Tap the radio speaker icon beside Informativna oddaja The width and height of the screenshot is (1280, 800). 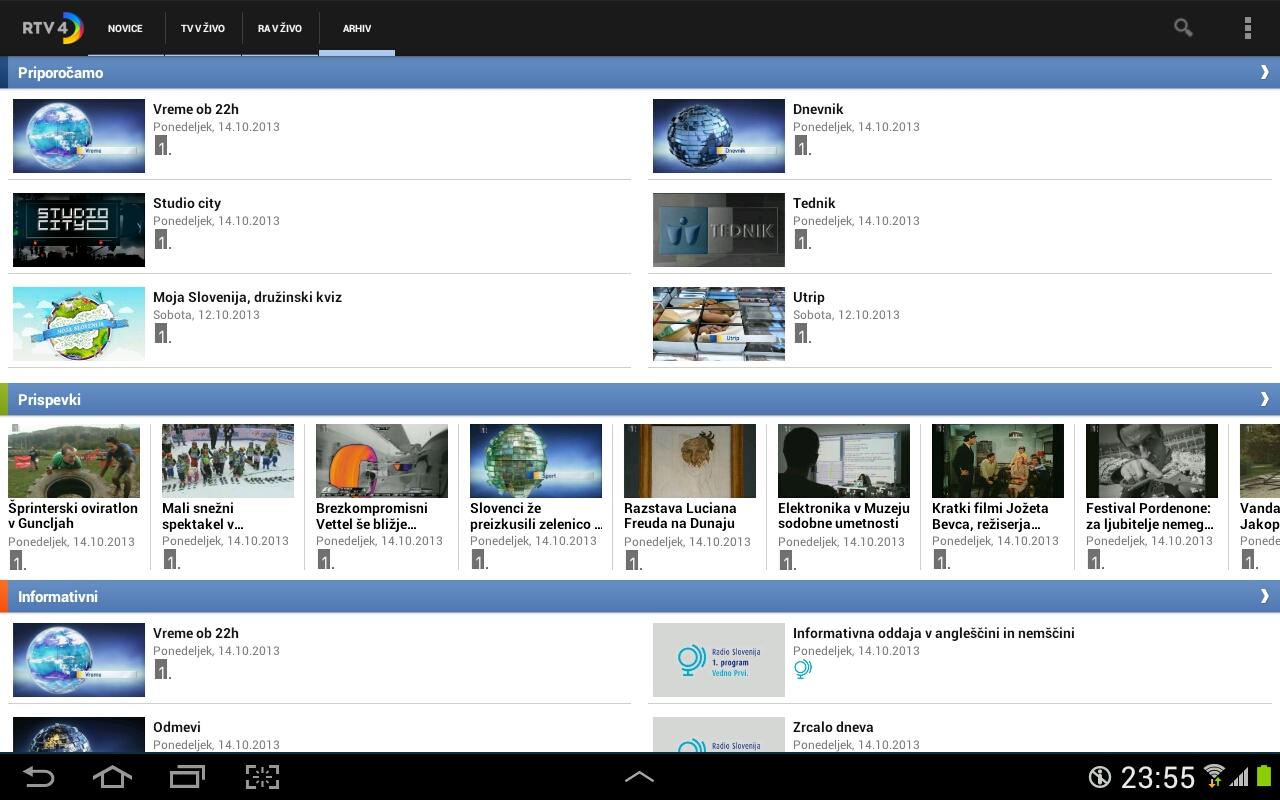tap(801, 669)
